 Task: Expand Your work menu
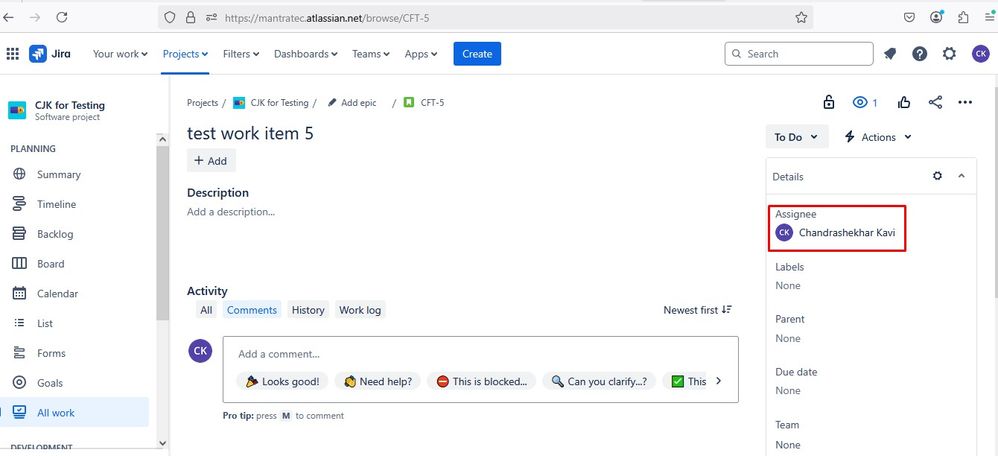[120, 54]
